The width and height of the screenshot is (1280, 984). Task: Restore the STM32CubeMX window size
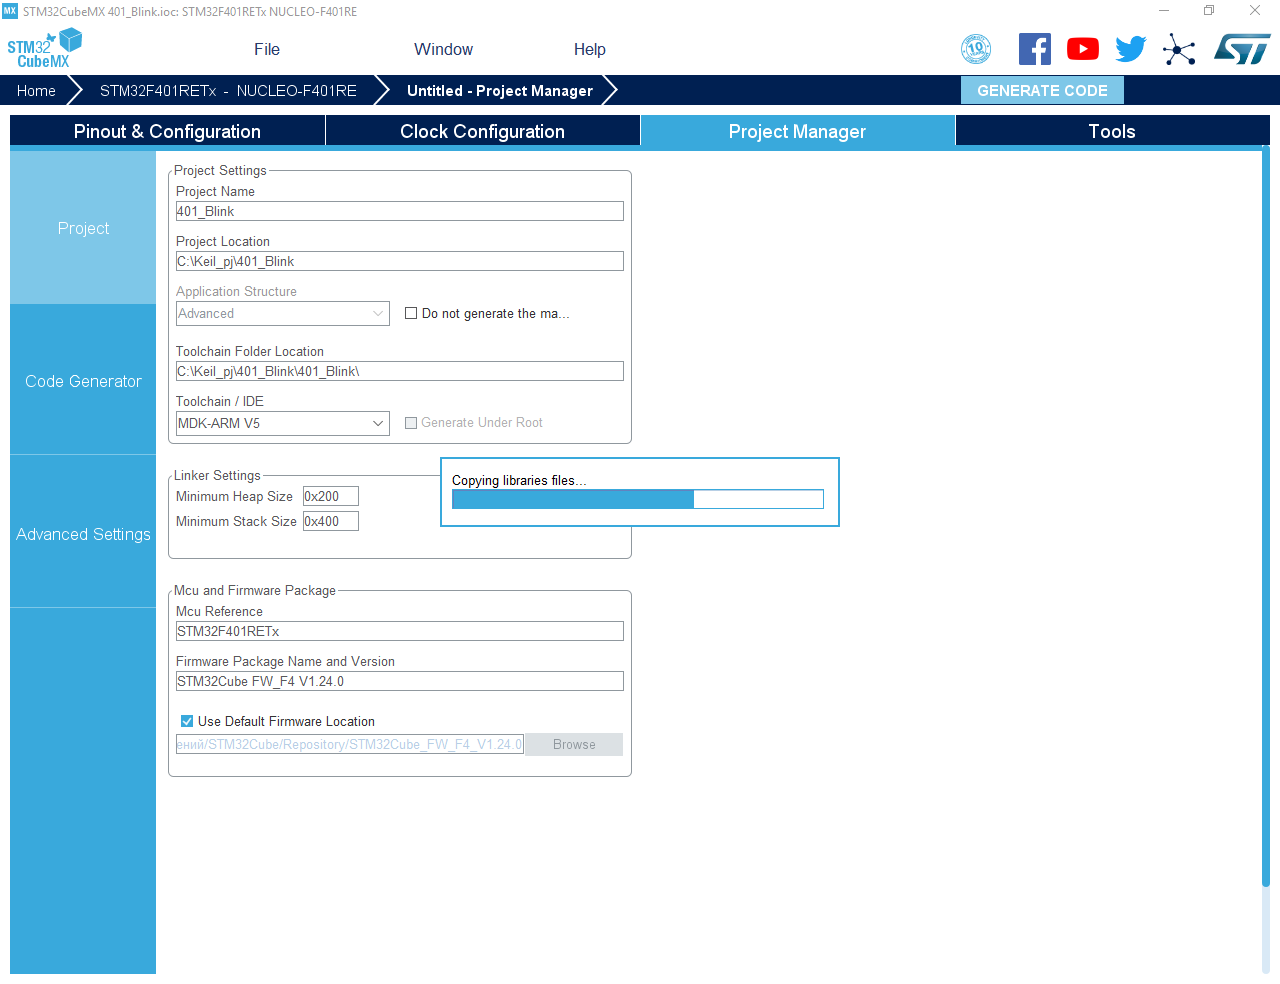click(1209, 11)
